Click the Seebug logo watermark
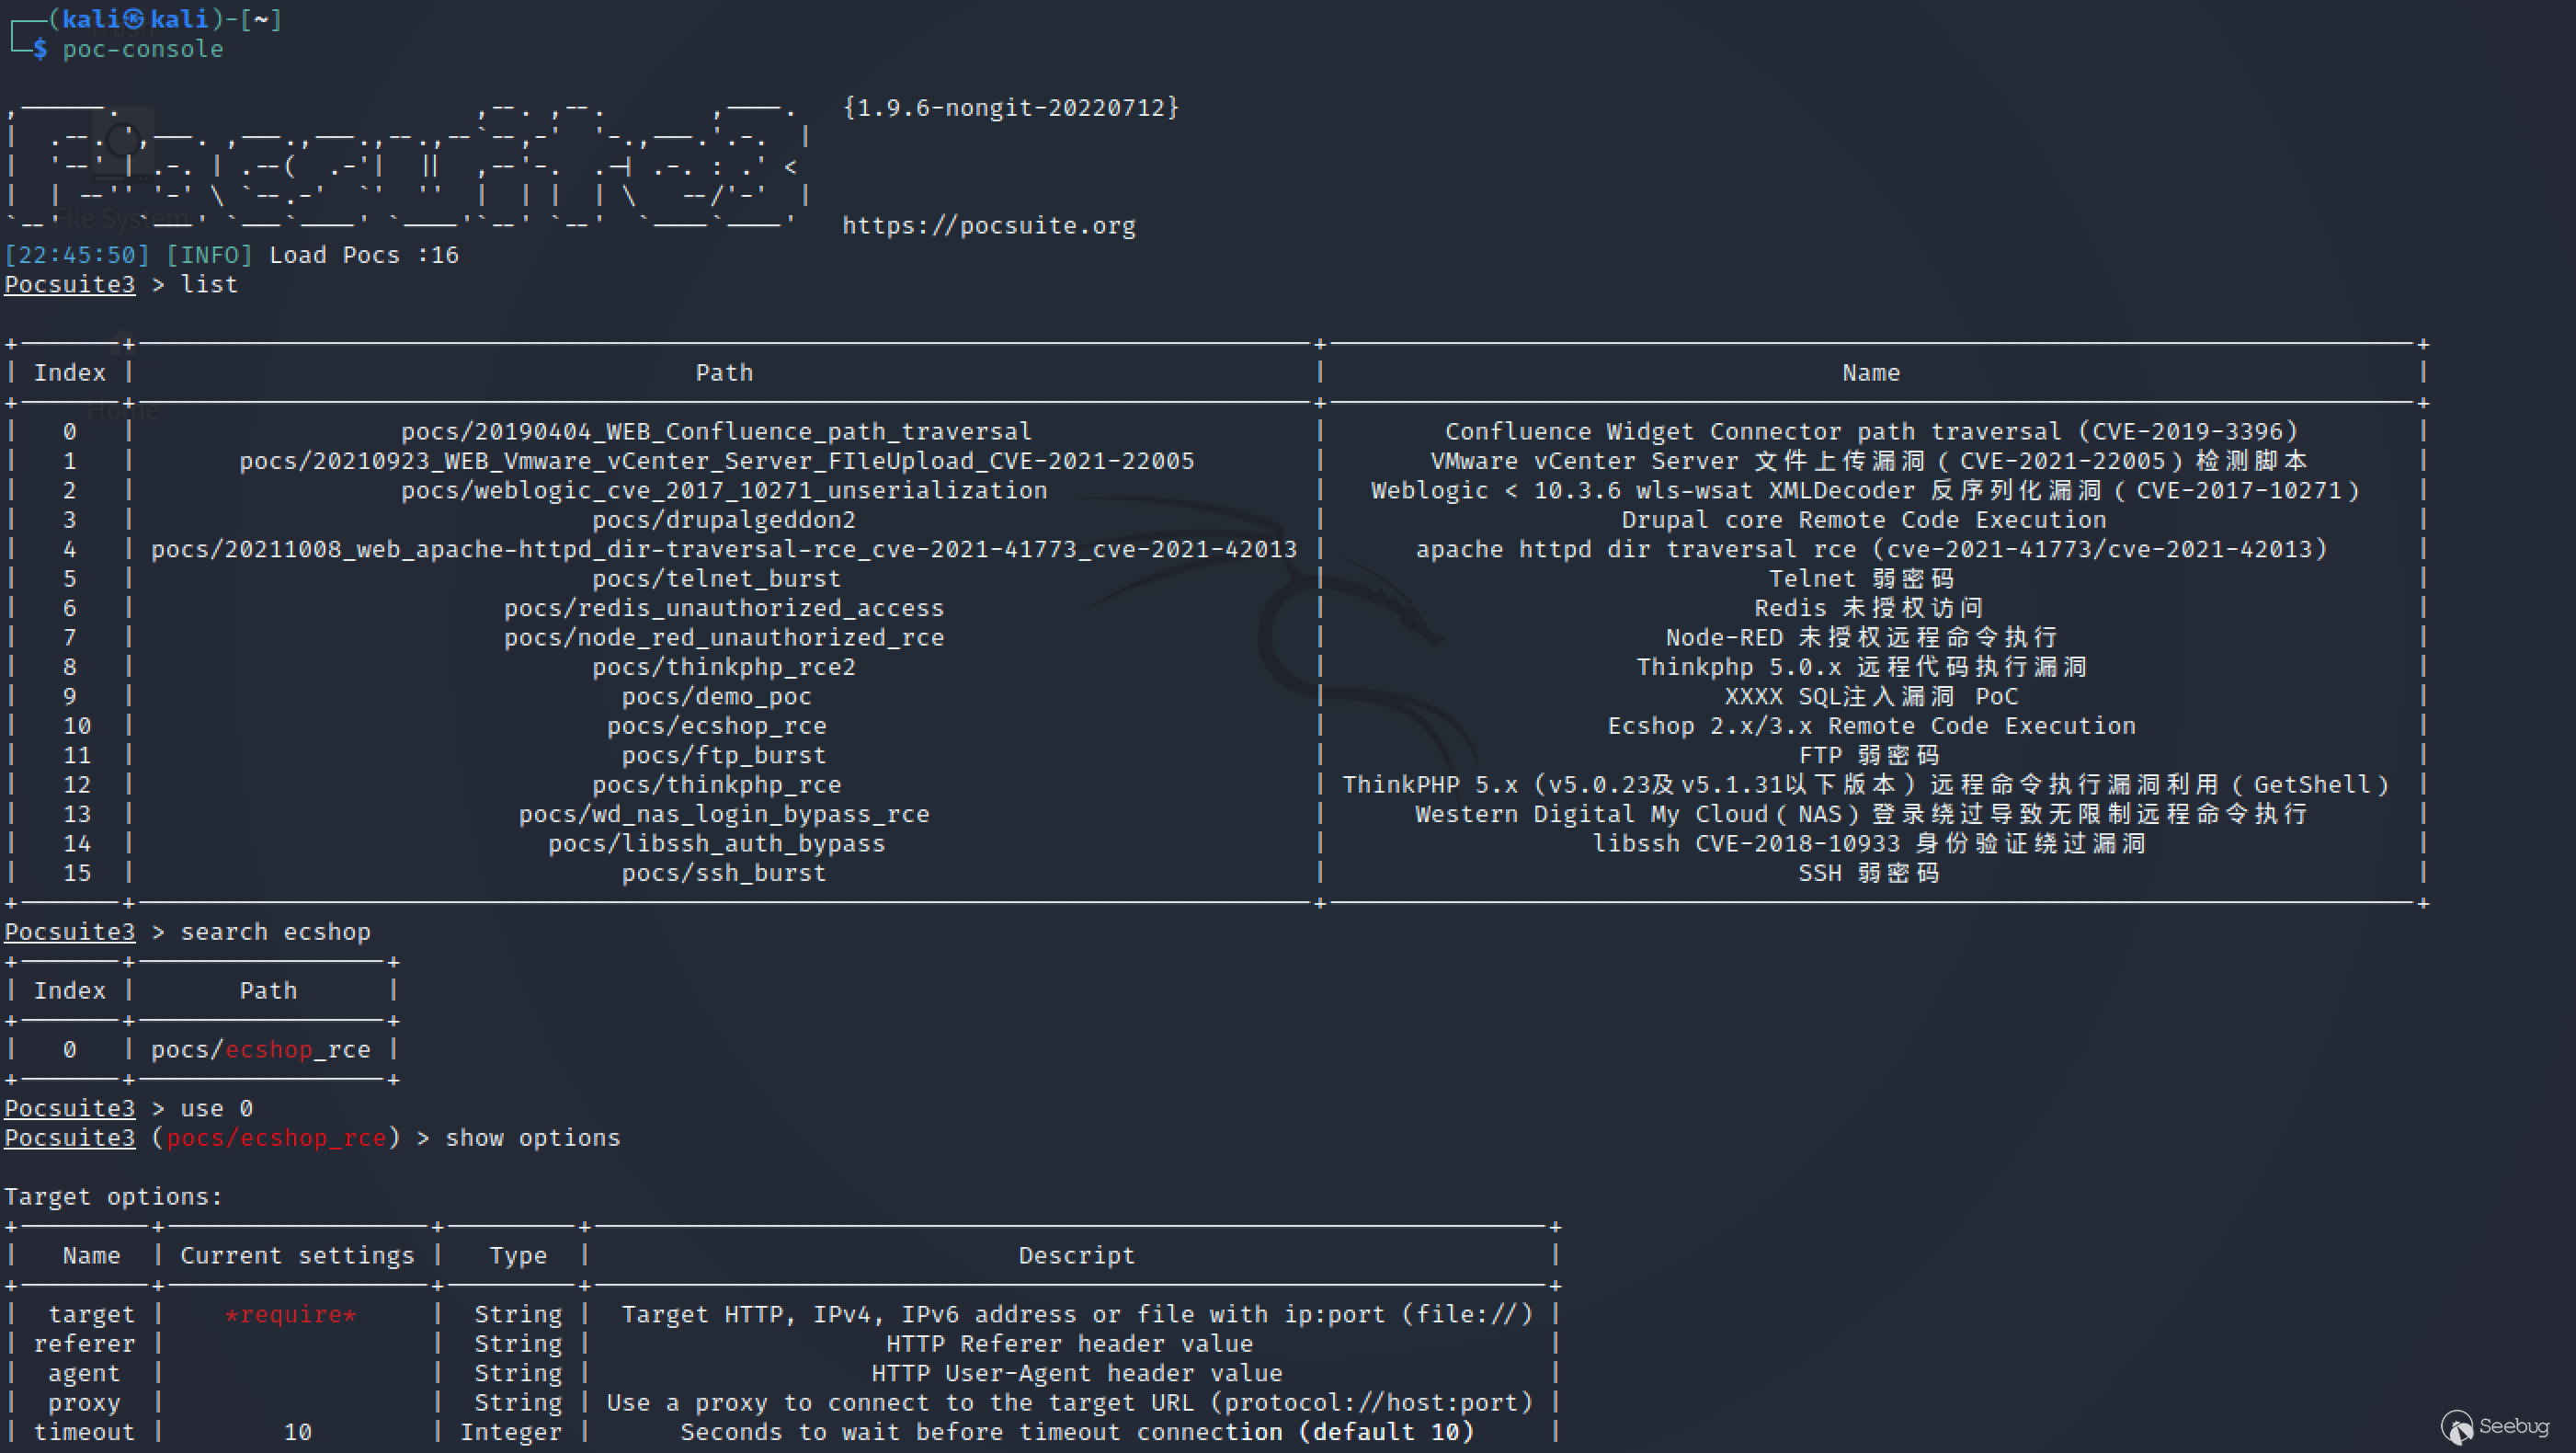Image resolution: width=2576 pixels, height=1453 pixels. (x=2494, y=1425)
